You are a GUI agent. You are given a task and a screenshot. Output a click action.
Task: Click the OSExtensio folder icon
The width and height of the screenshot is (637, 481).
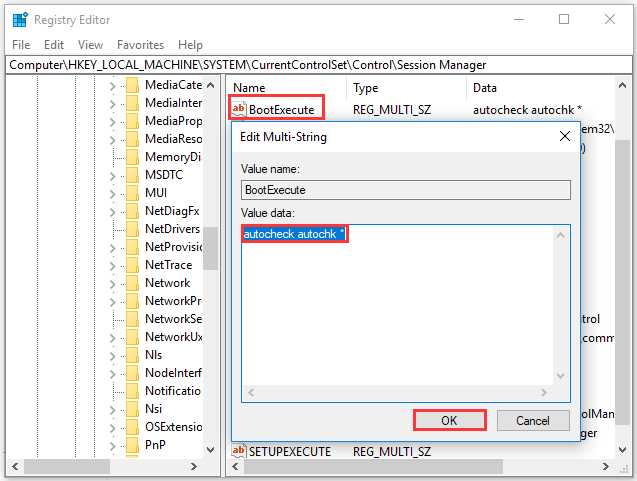tap(132, 427)
